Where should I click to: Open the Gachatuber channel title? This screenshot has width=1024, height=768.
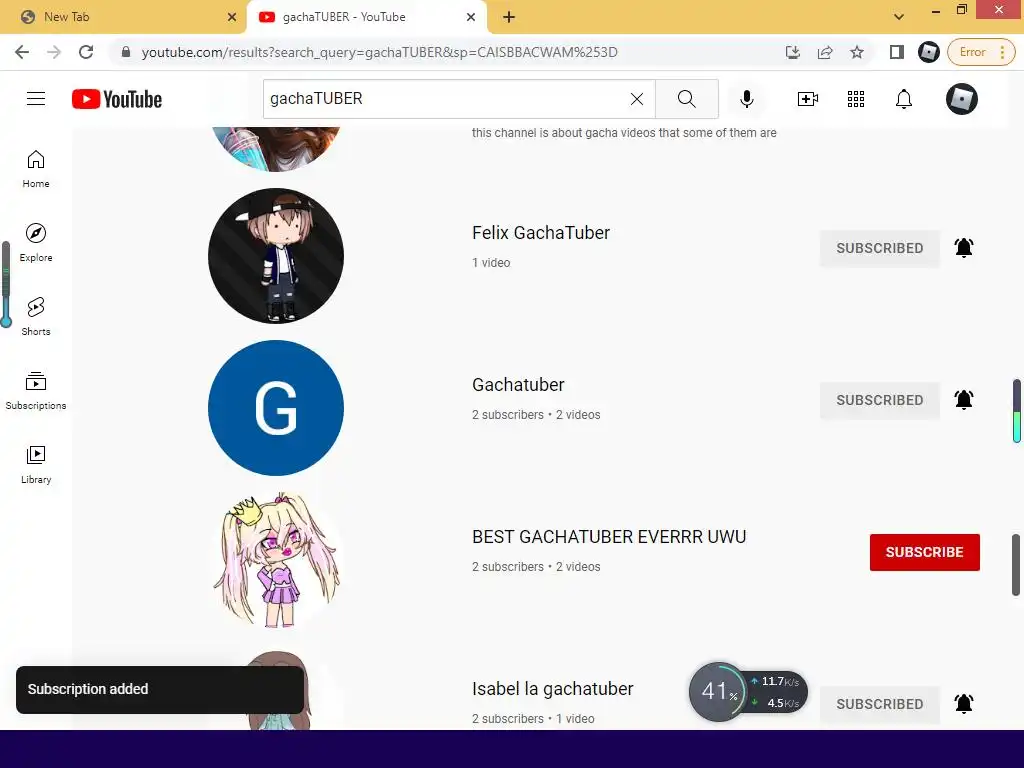tap(518, 385)
